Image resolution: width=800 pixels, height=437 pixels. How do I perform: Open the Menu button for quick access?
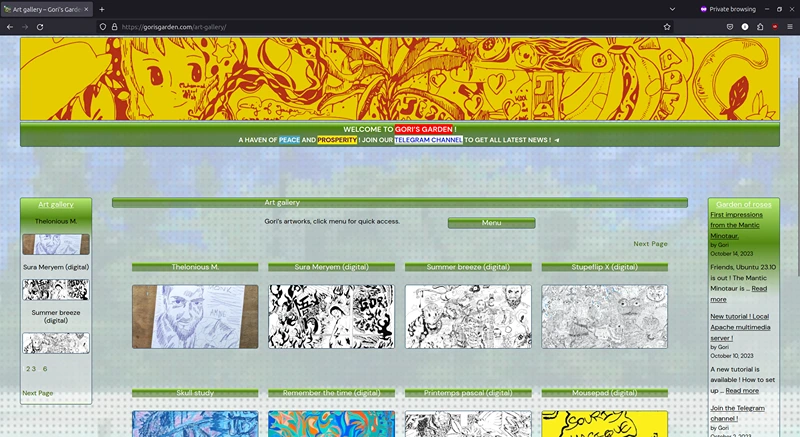click(x=491, y=223)
